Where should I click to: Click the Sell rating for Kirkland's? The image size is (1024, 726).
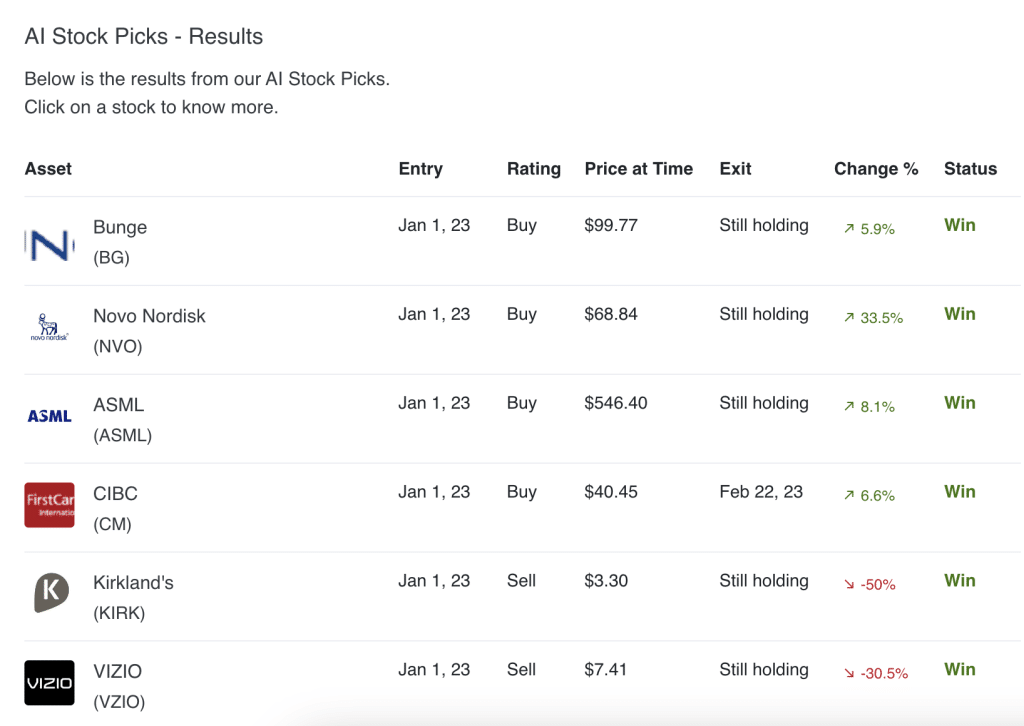tap(521, 581)
